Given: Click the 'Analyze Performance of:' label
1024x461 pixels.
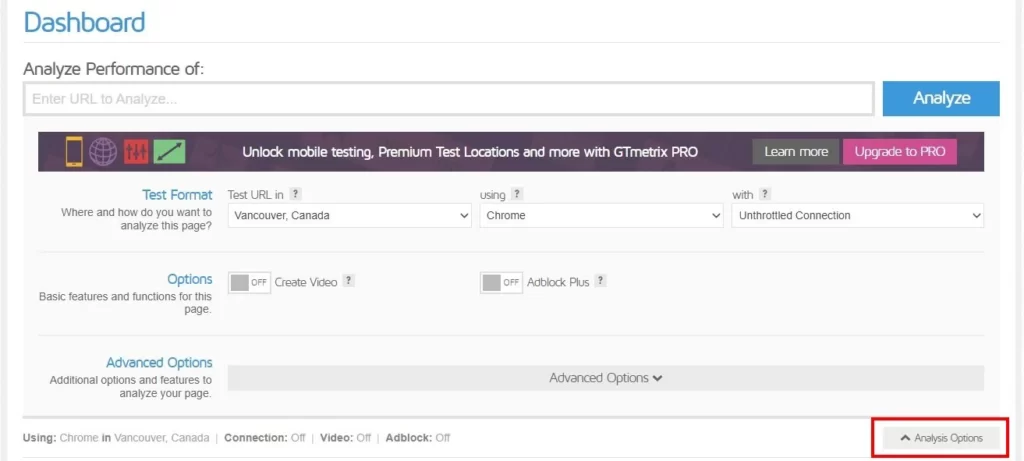Looking at the screenshot, I should click(x=114, y=69).
